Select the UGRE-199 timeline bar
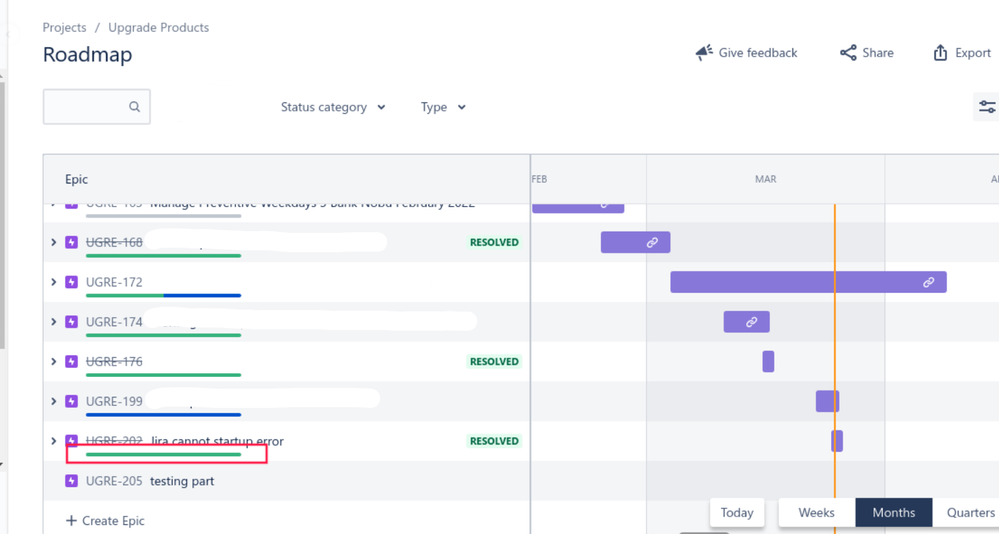The height and width of the screenshot is (534, 999). [828, 401]
